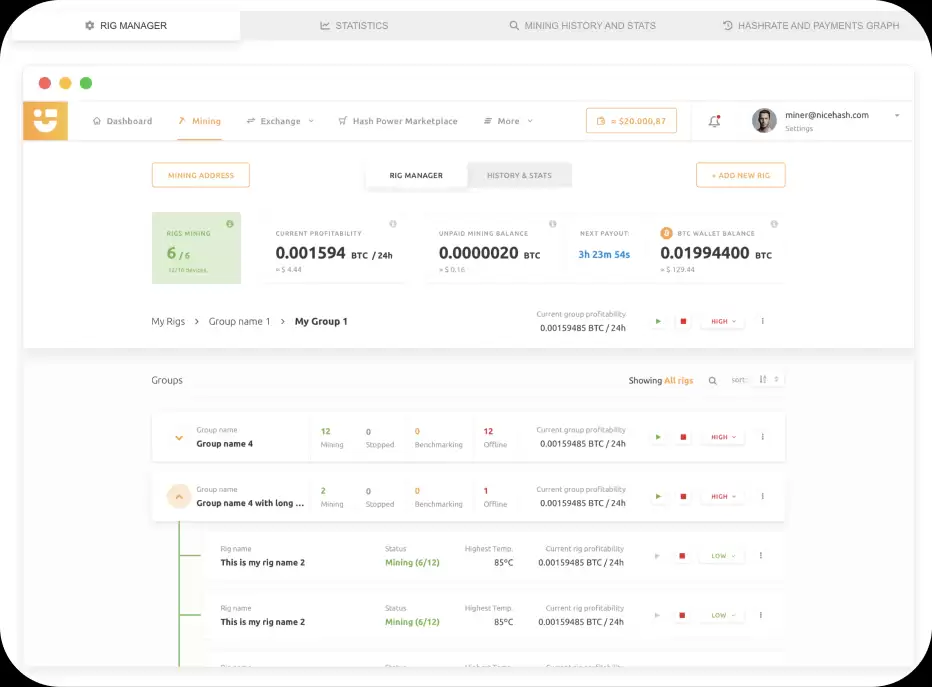Viewport: 932px width, 687px height.
Task: Stop the first rig named my rig name 2
Action: click(x=683, y=556)
